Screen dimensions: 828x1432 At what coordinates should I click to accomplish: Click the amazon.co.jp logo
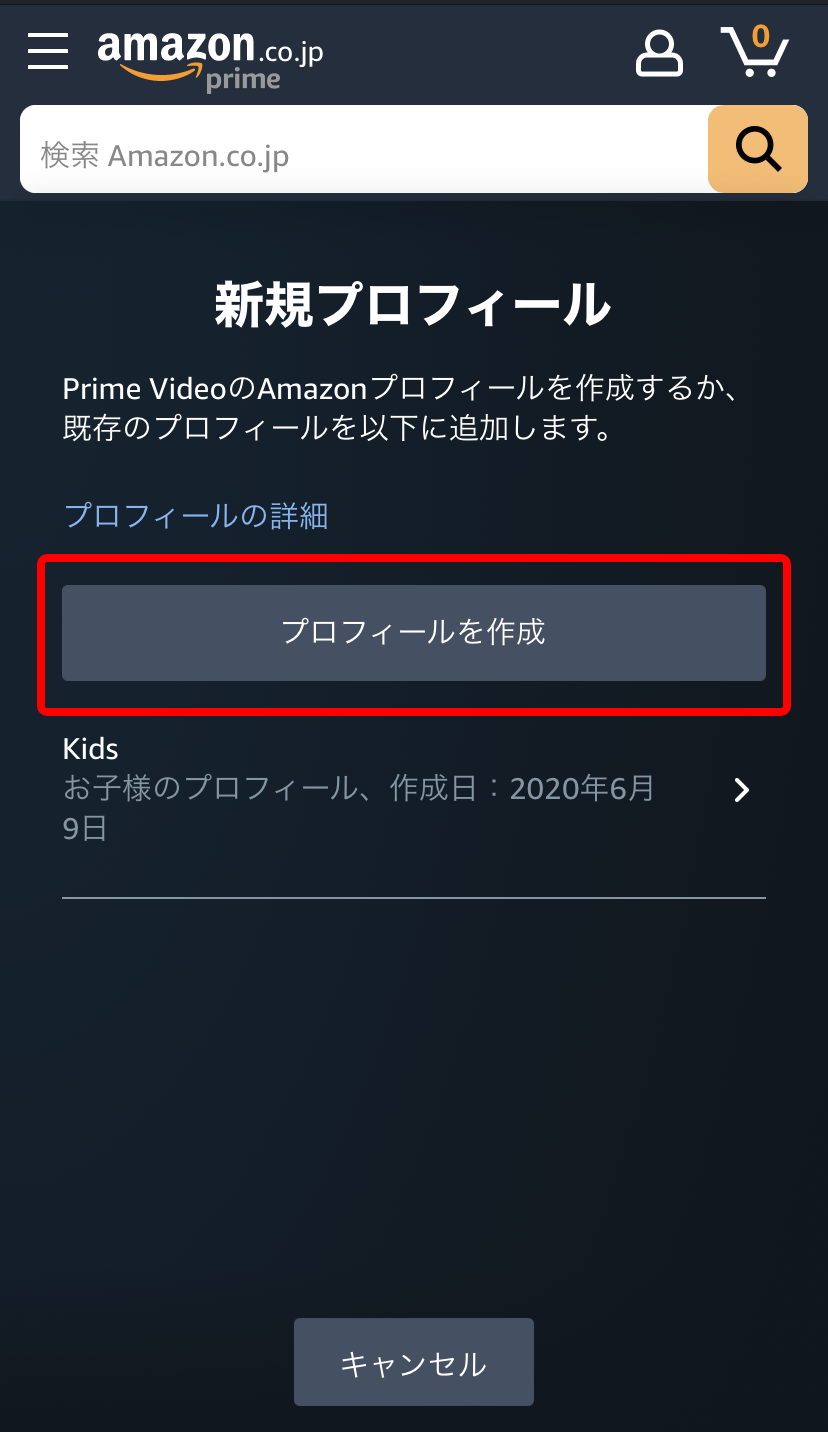click(x=210, y=59)
